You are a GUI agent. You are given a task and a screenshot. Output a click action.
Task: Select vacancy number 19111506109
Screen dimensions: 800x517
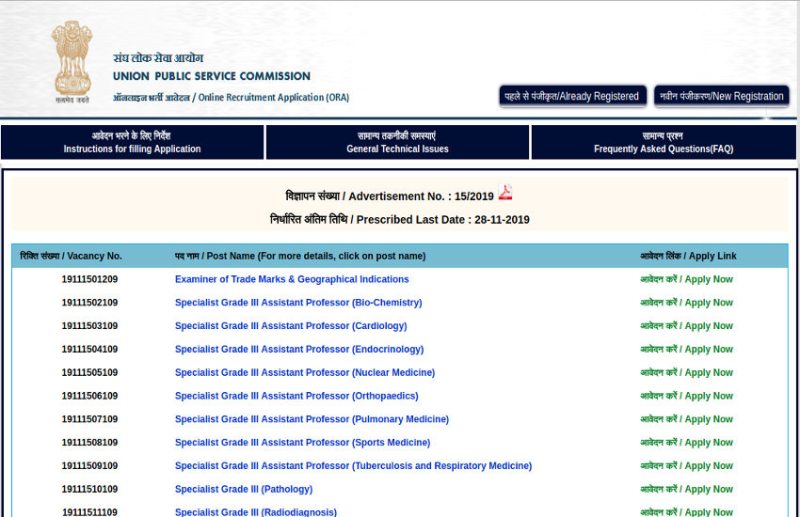(90, 396)
